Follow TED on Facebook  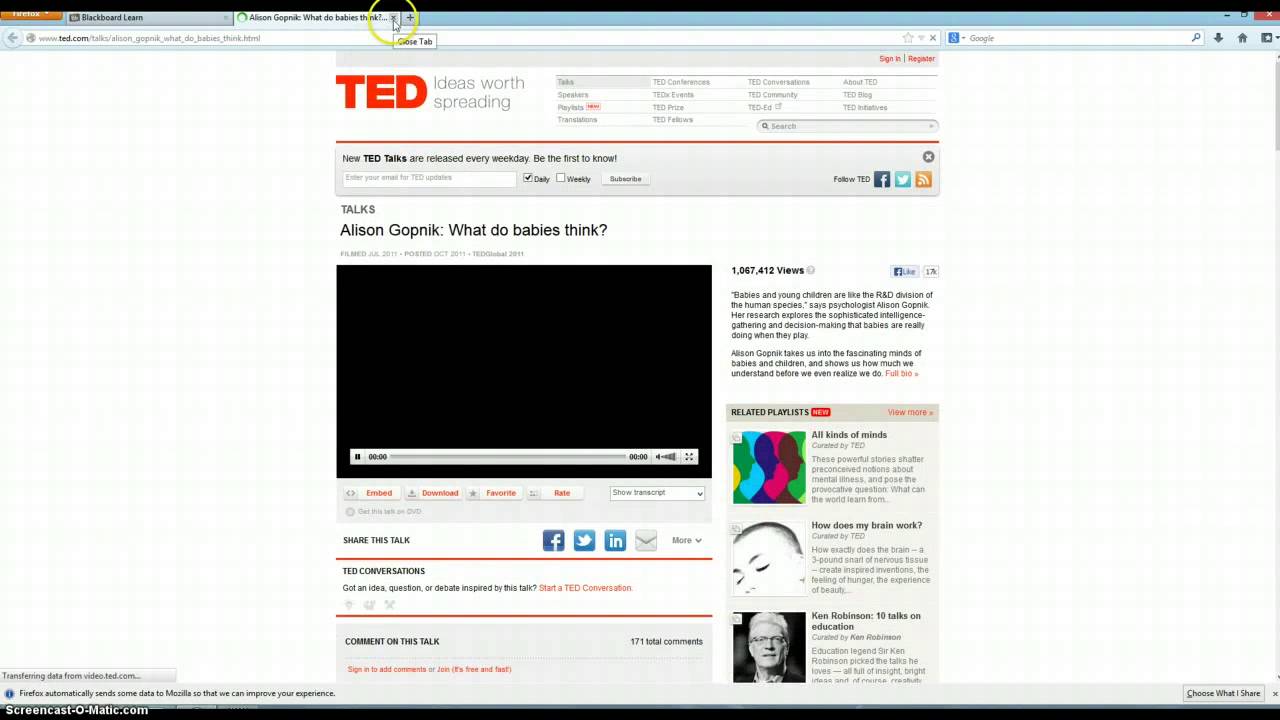click(x=882, y=179)
